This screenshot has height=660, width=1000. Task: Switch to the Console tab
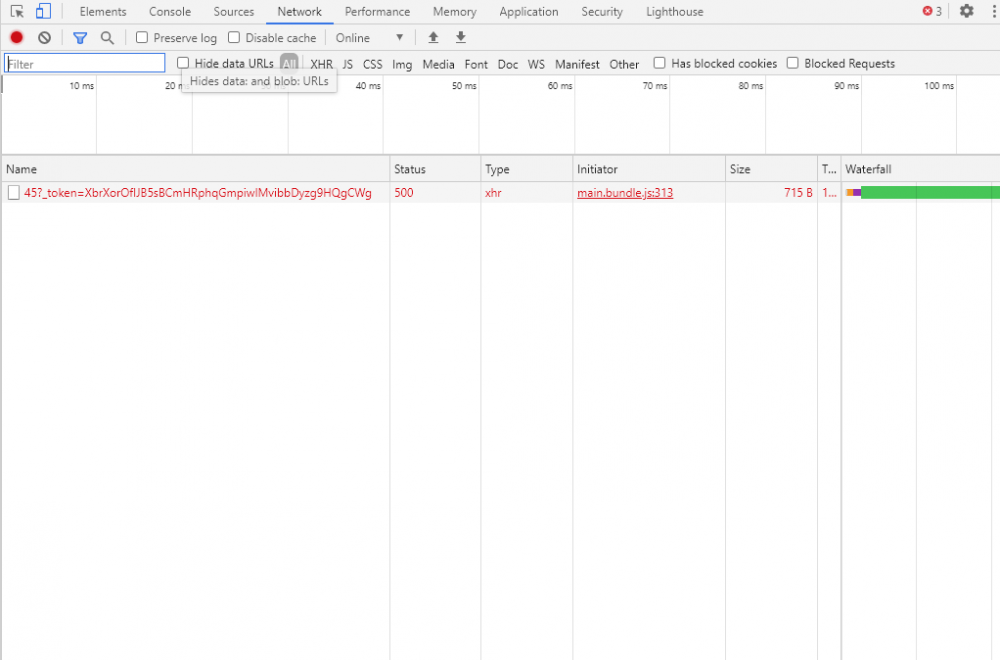(170, 12)
